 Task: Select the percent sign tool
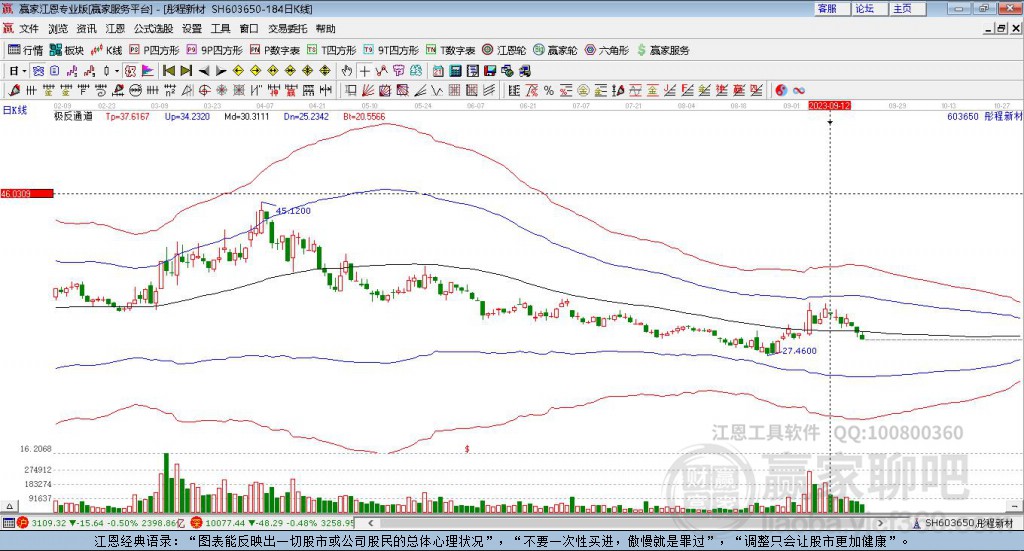point(549,90)
